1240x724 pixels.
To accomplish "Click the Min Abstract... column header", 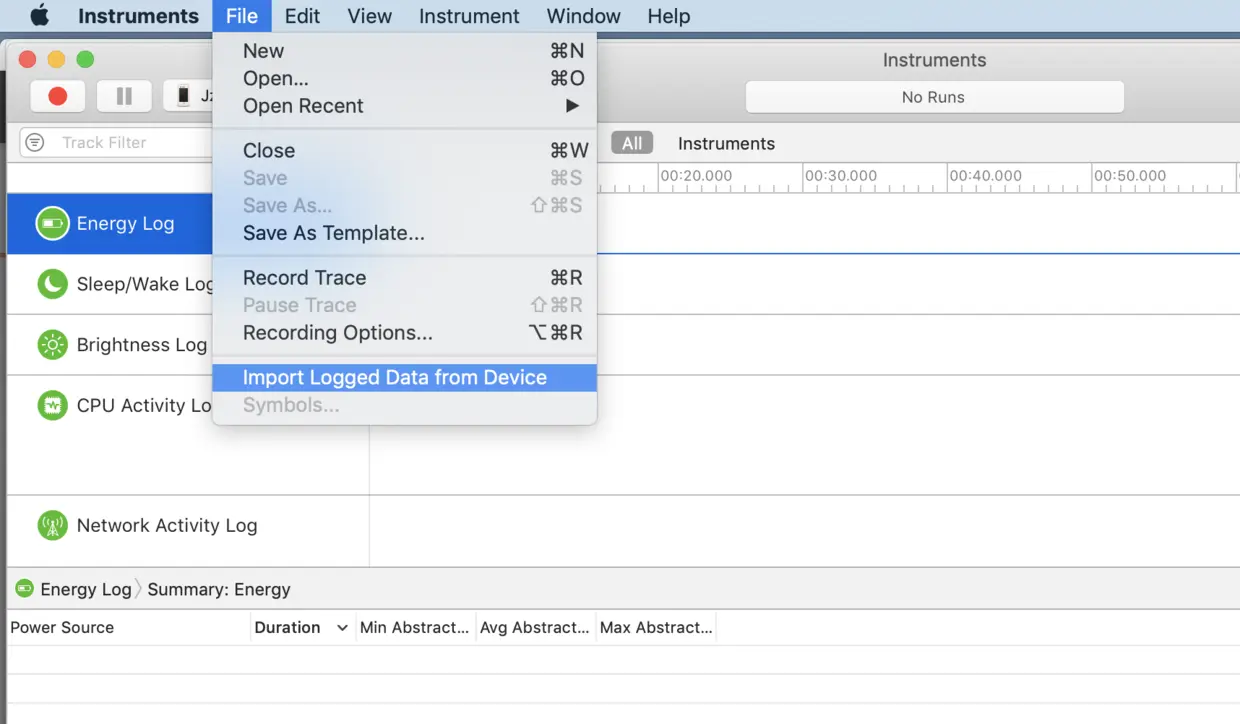I will pos(415,627).
